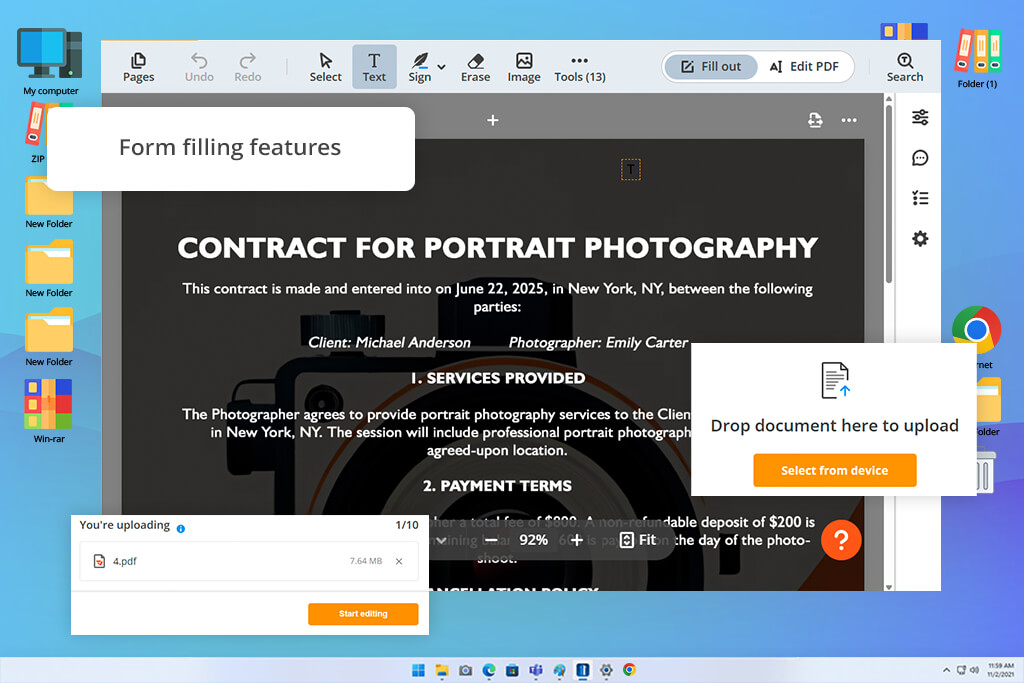
Task: Zoom out with the minus button
Action: coord(491,540)
